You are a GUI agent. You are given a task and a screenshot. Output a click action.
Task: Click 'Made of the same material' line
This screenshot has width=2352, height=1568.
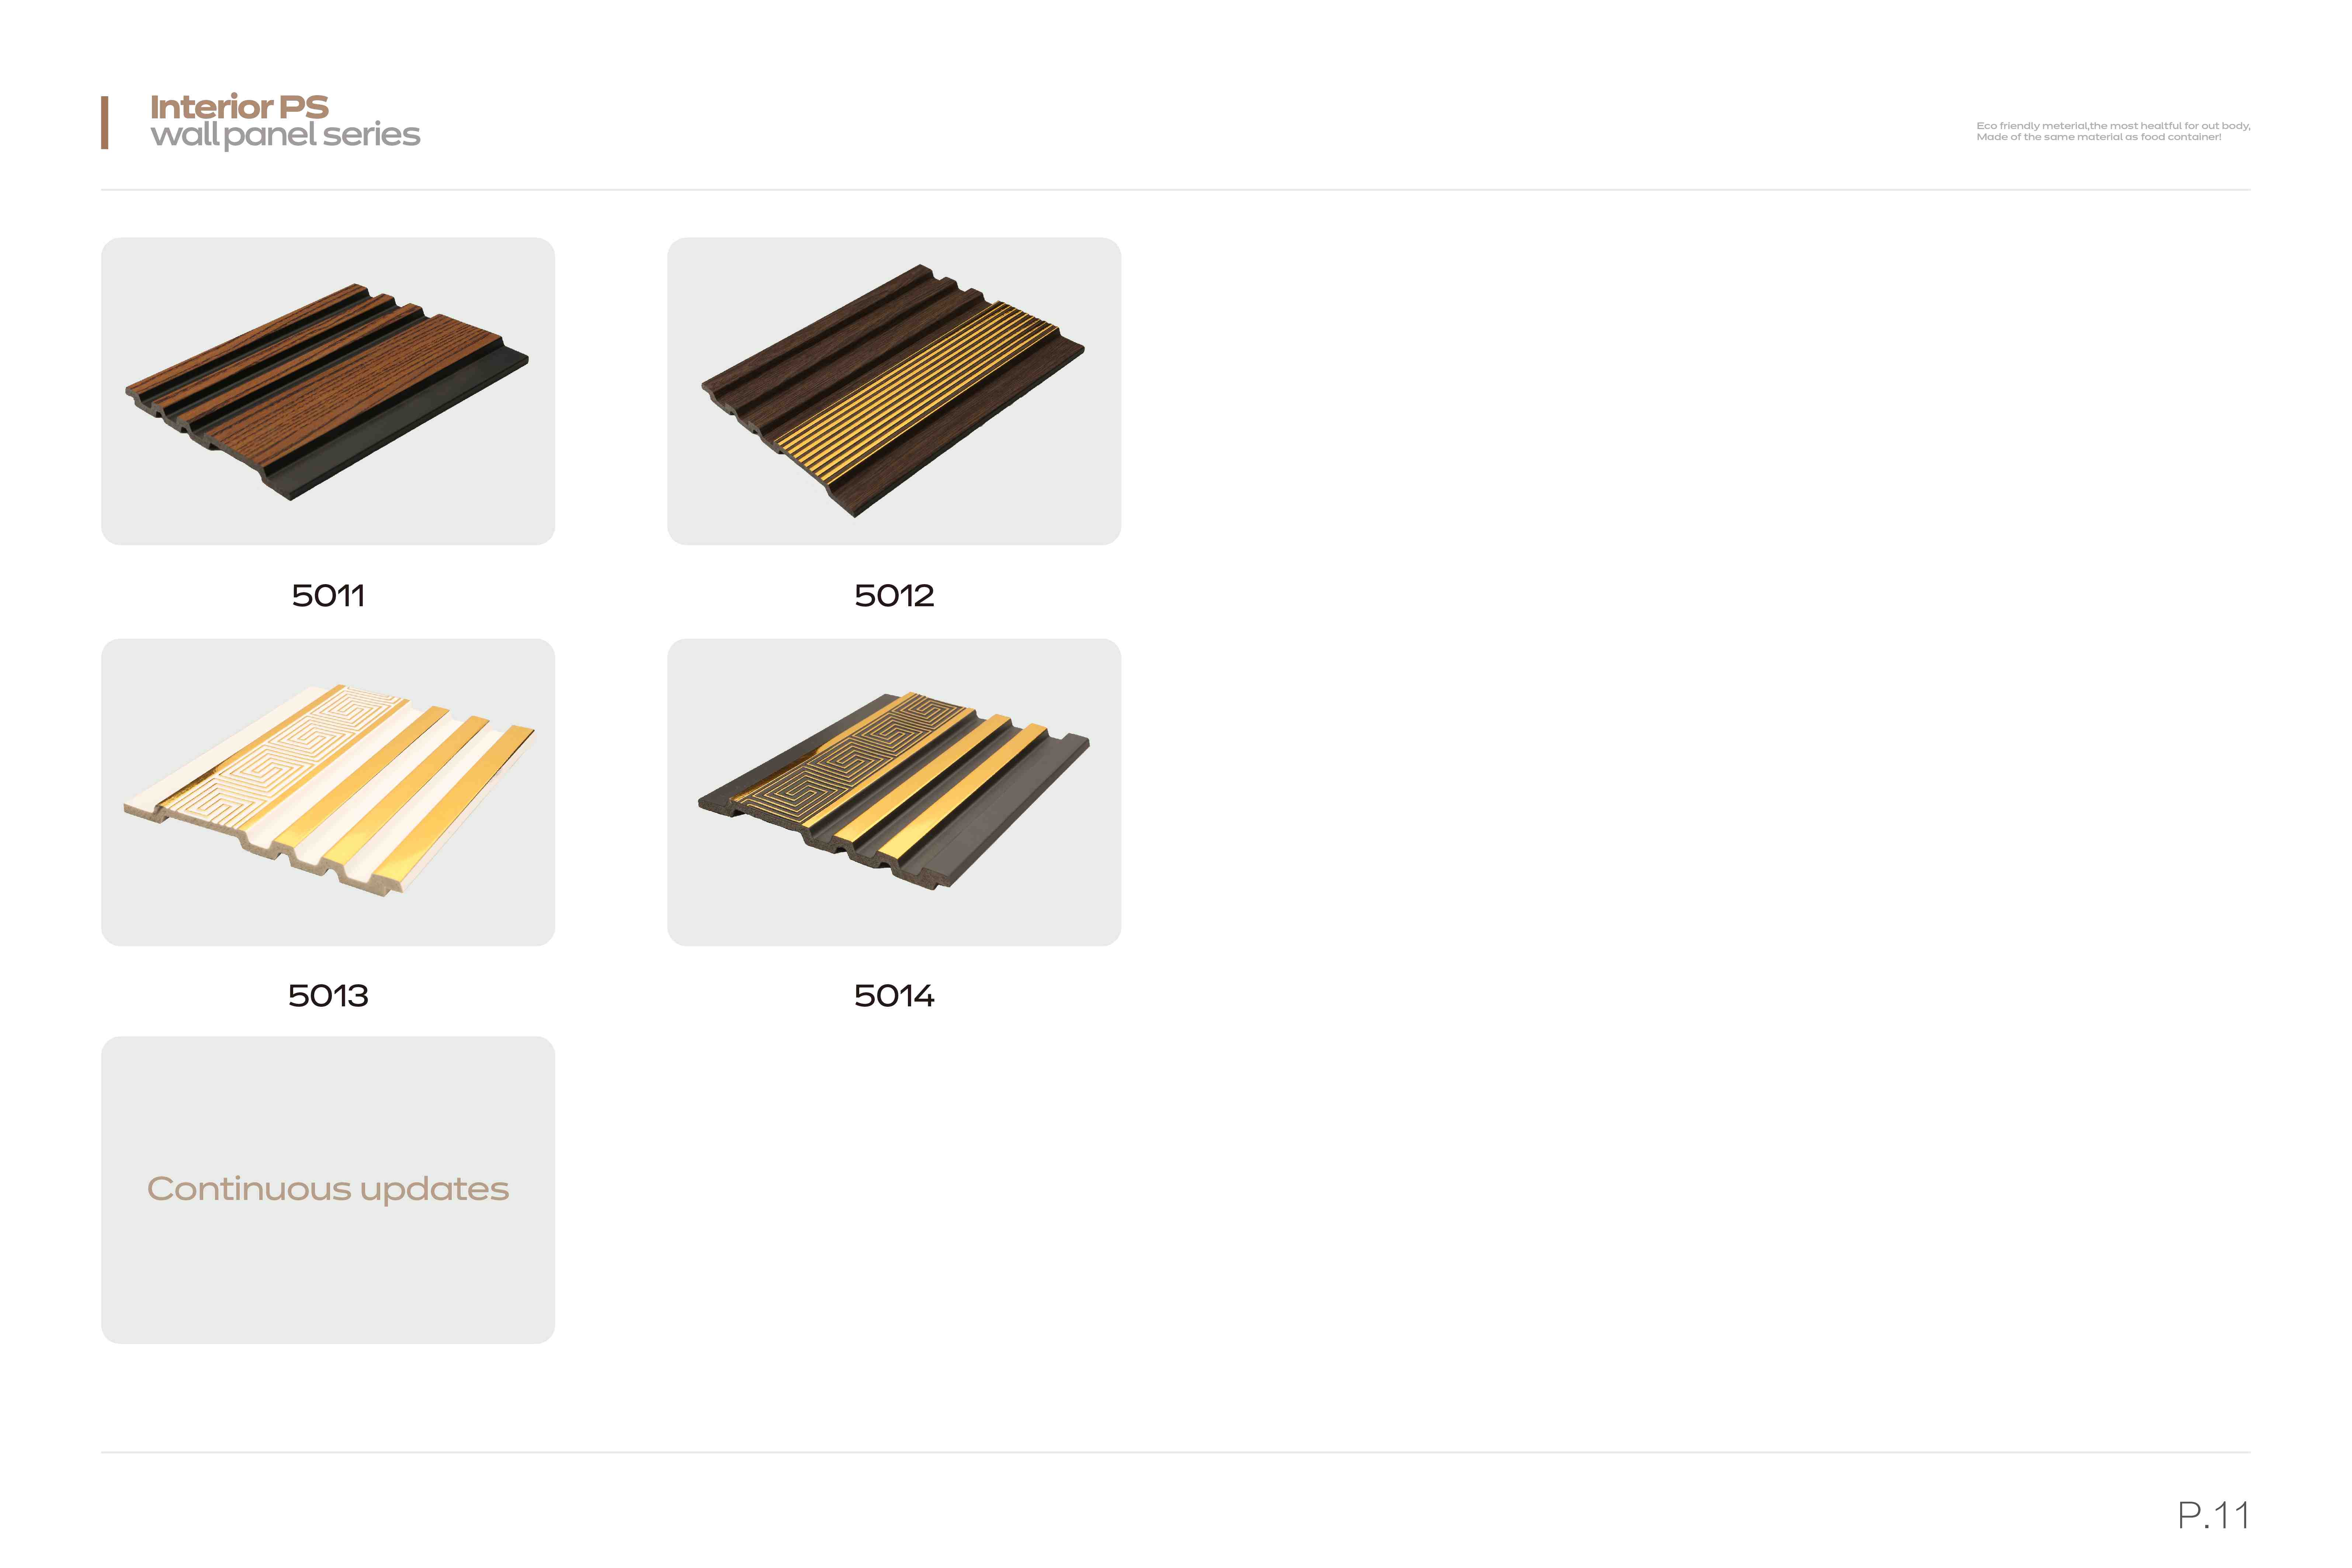(2099, 137)
